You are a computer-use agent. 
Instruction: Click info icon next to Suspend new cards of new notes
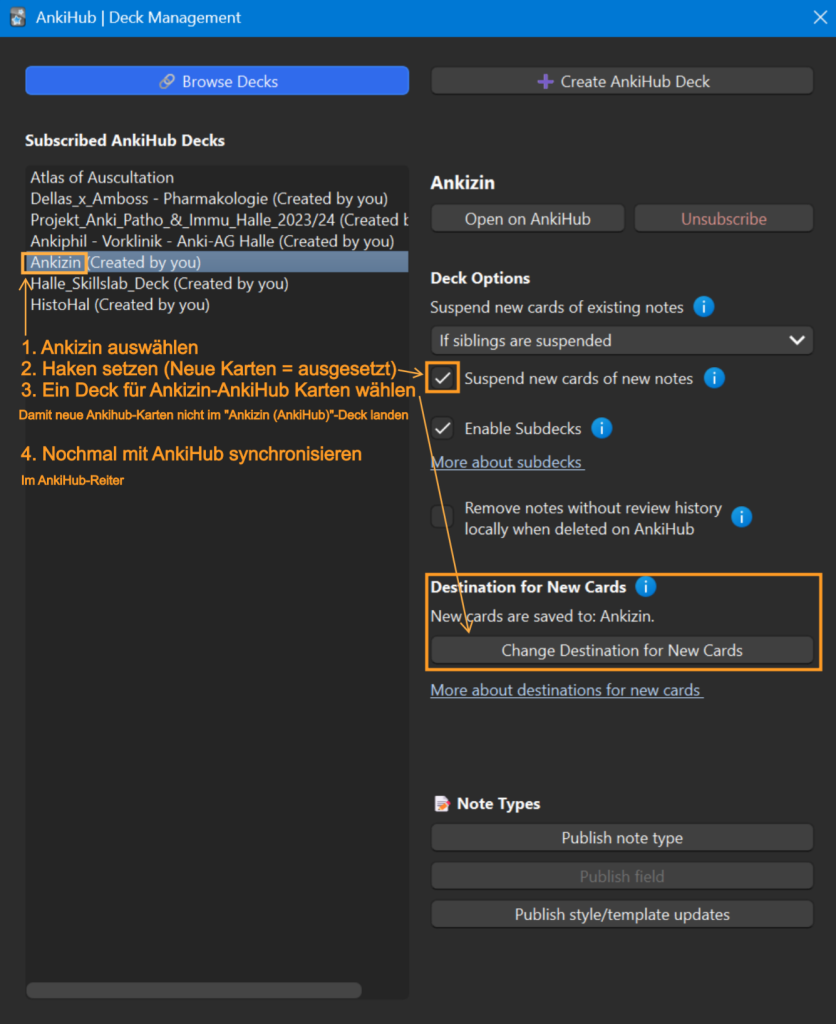pyautogui.click(x=714, y=377)
